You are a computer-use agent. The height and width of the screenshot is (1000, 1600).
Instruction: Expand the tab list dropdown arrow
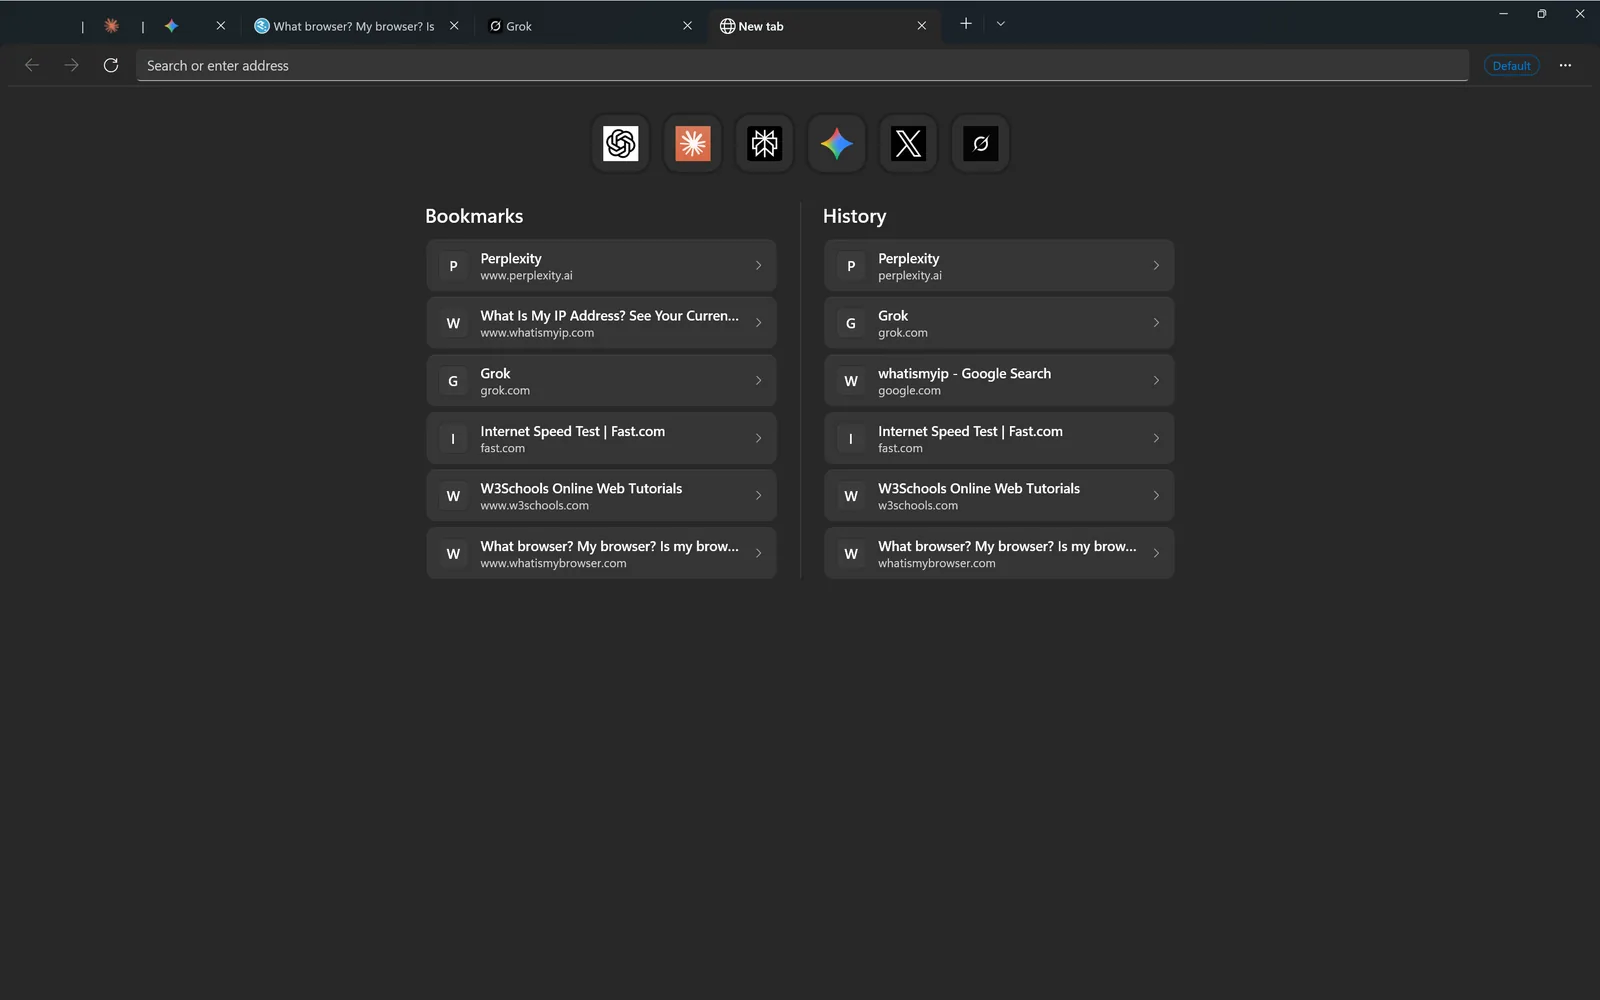click(x=1001, y=24)
